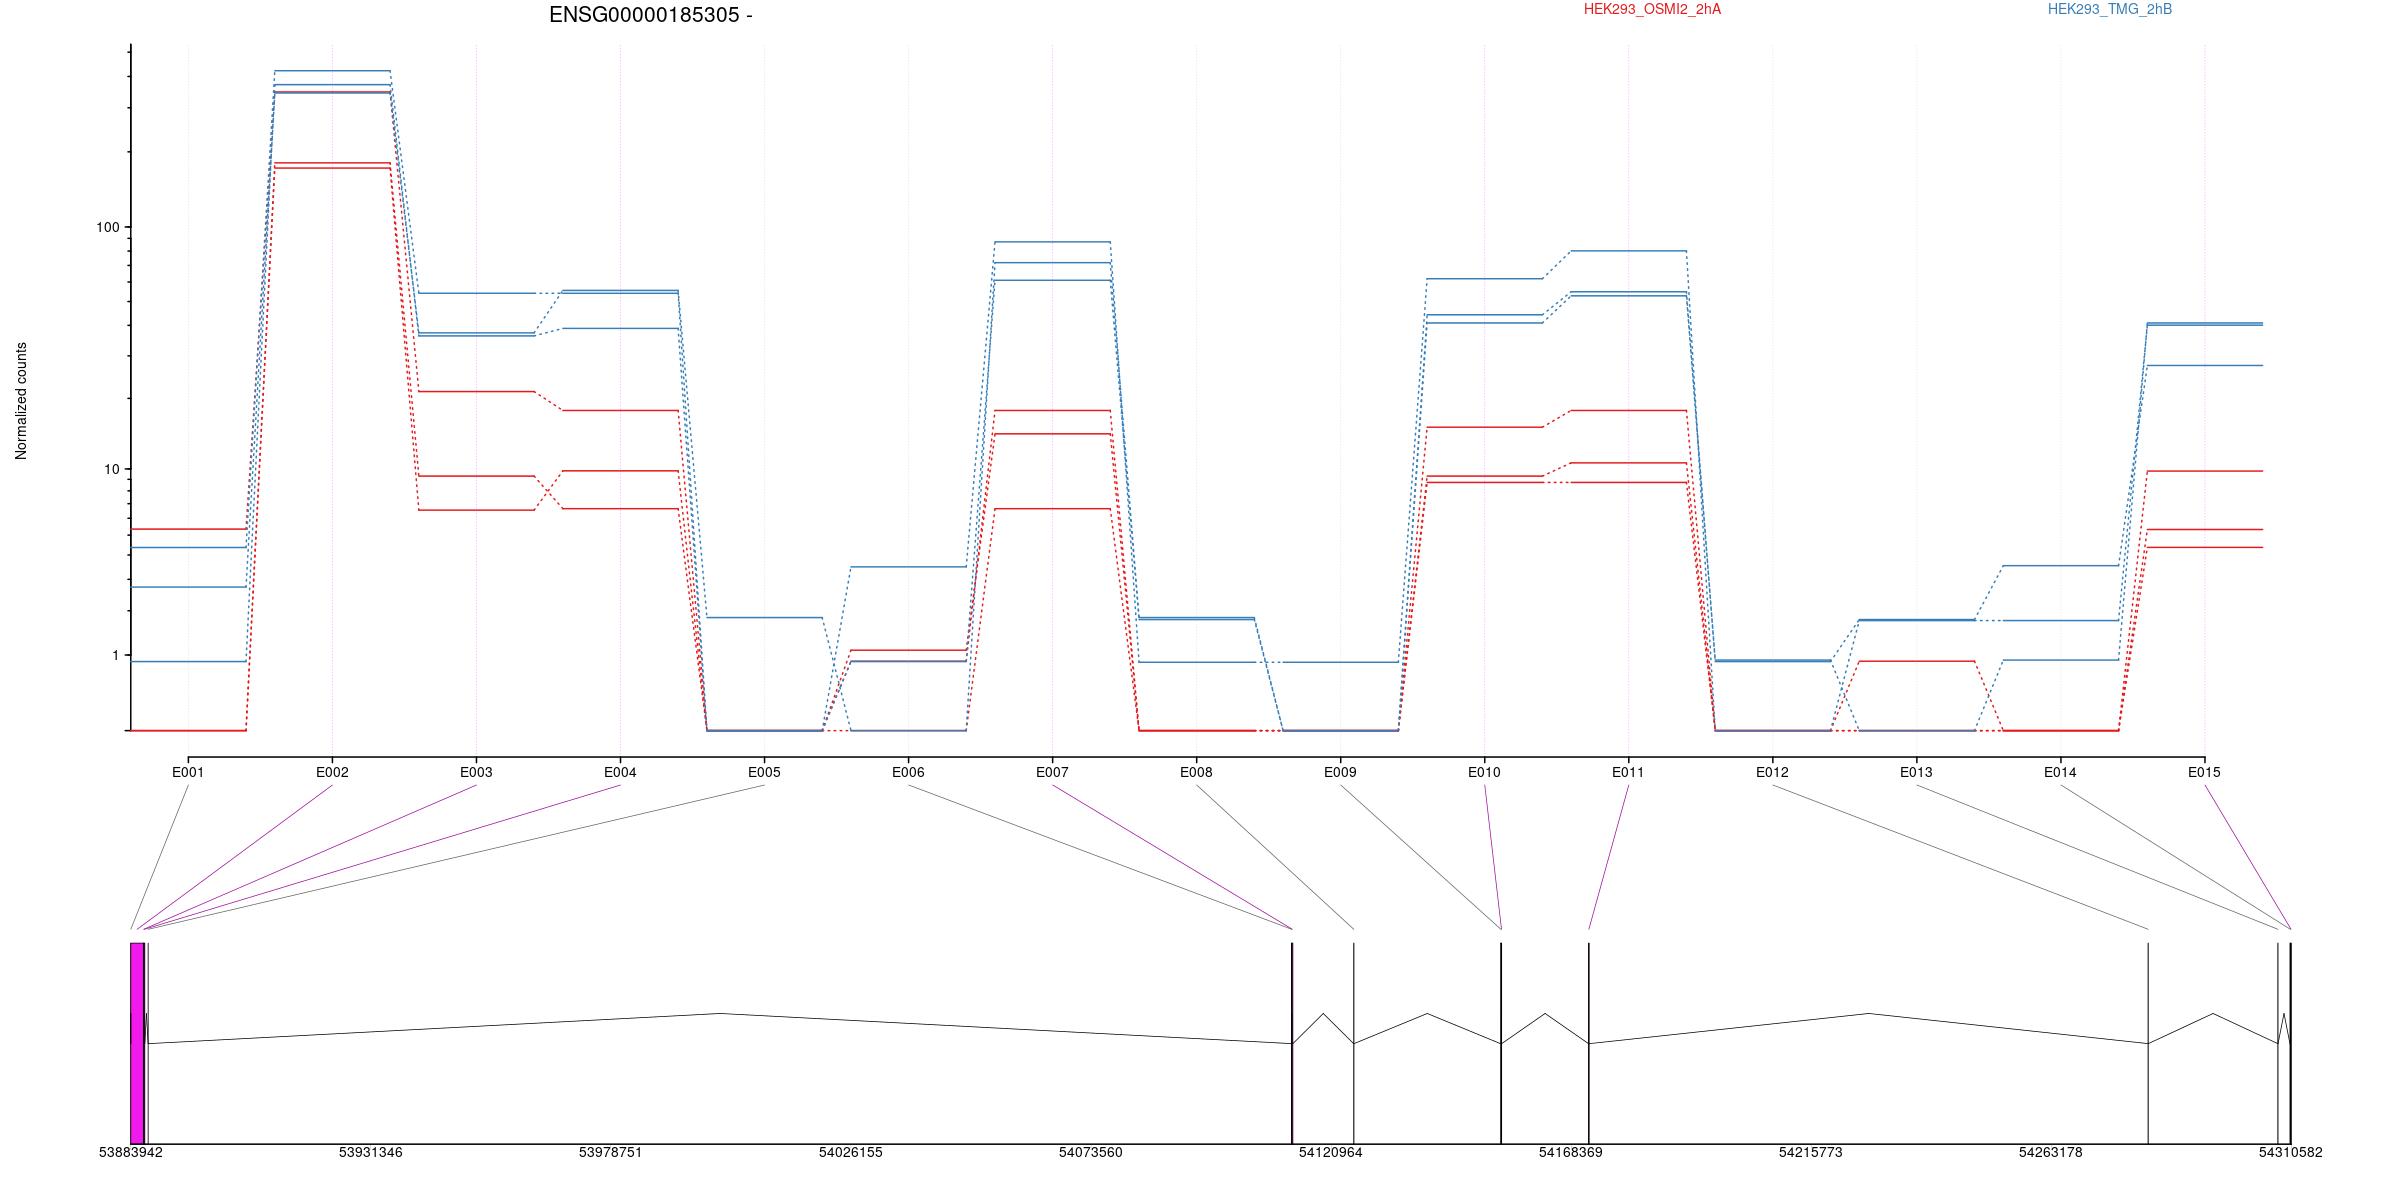Click y-axis tick label 1

(x=115, y=655)
